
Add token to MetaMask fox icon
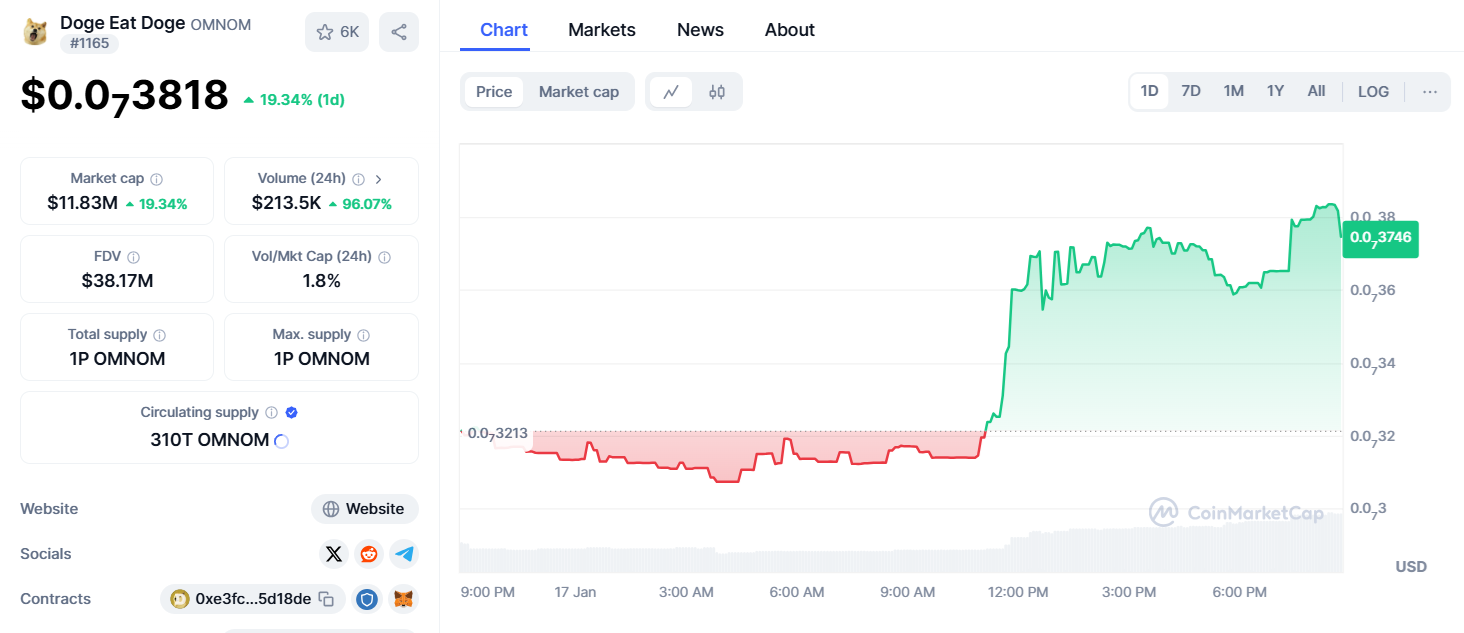(404, 599)
